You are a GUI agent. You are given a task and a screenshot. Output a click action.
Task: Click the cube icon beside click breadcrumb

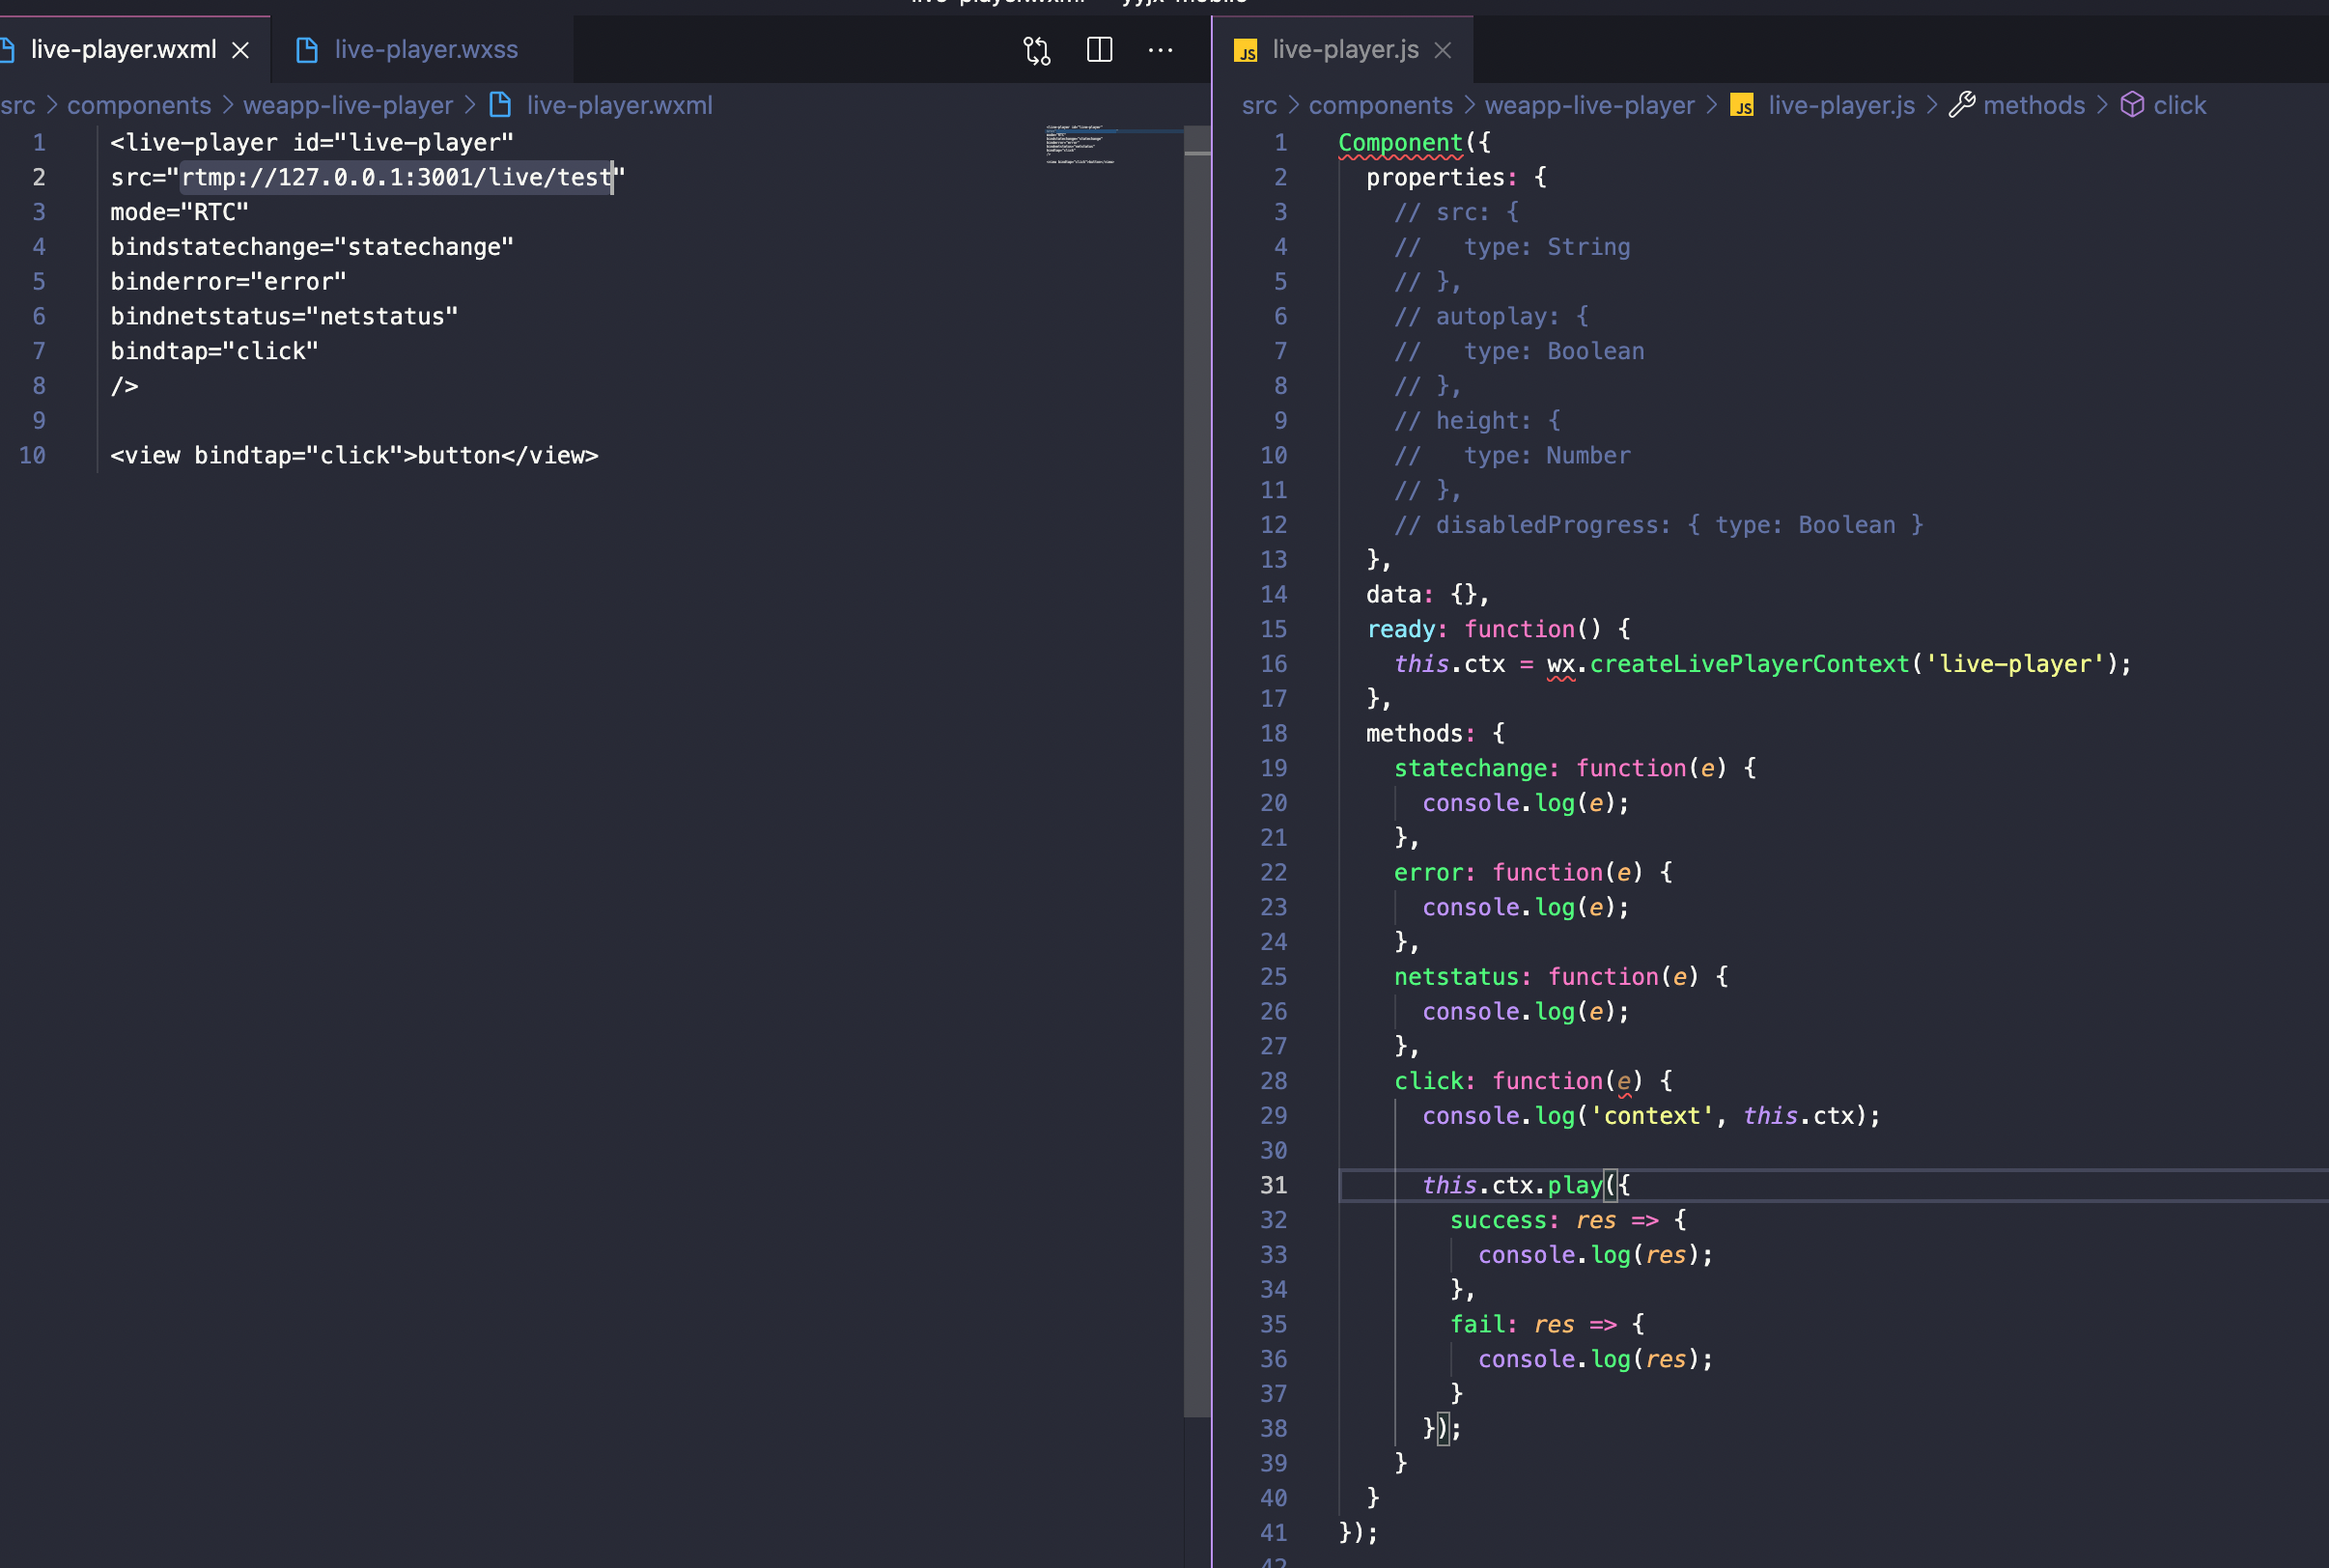[x=2131, y=105]
